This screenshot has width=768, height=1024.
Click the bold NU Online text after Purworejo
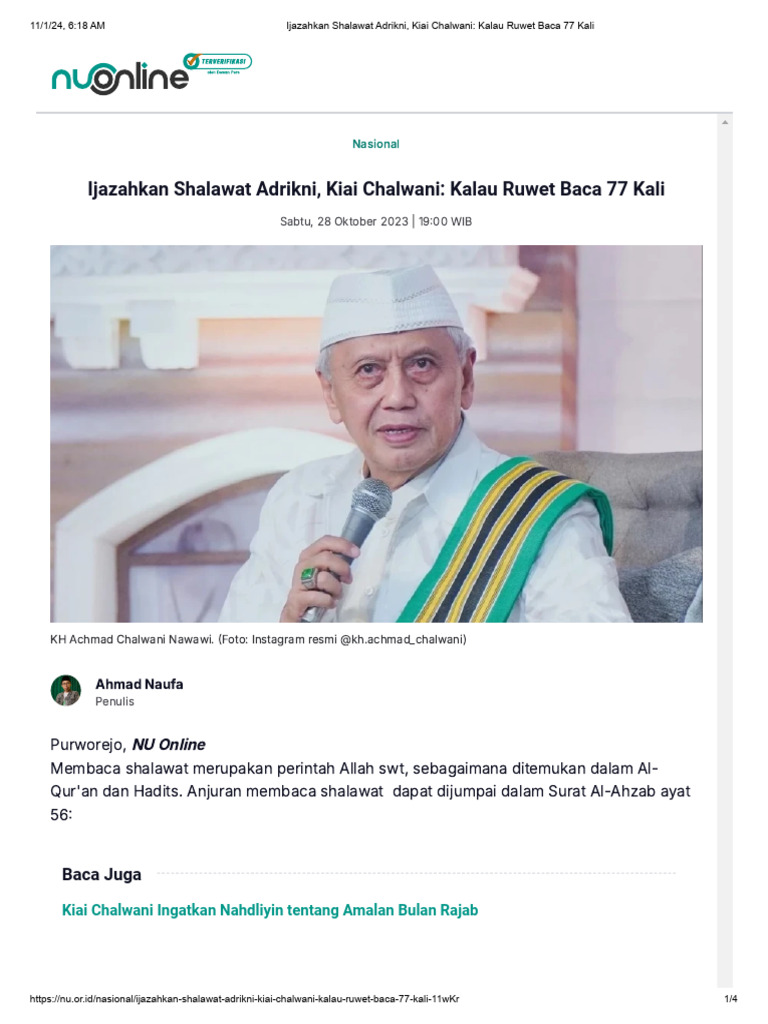click(168, 744)
